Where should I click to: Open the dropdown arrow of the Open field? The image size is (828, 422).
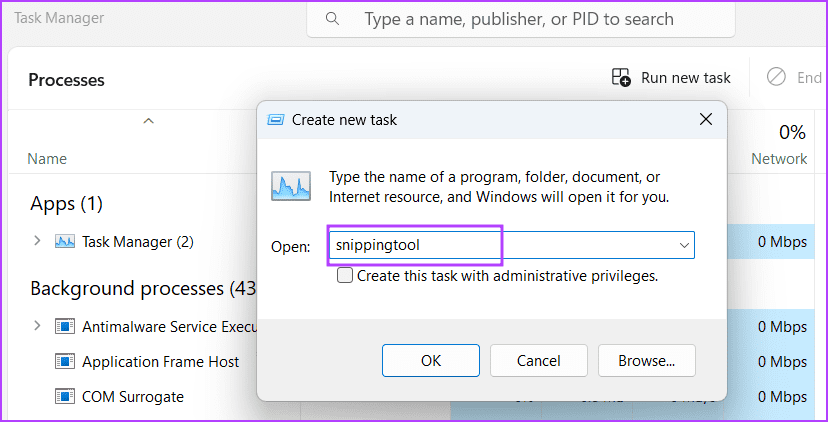(x=684, y=245)
